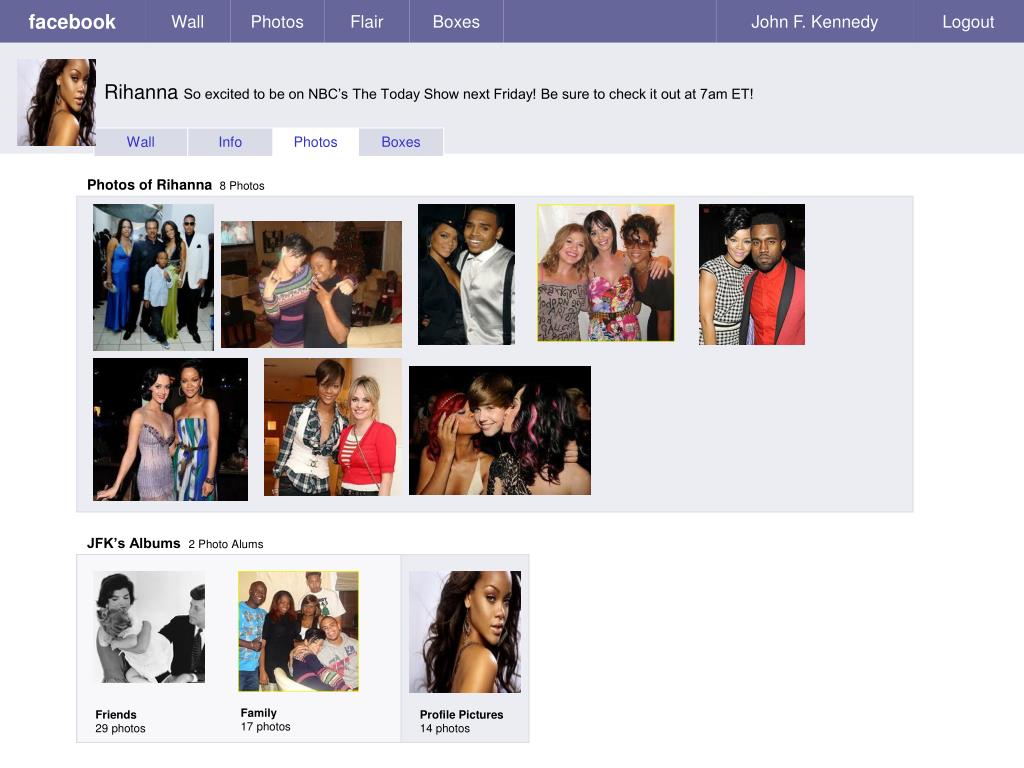Switch to the profile Wall tab
Viewport: 1024px width, 768px height.
140,142
